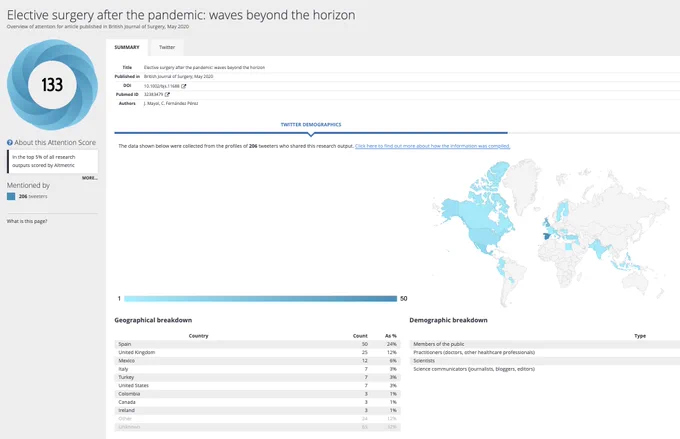680x439 pixels.
Task: Select the Mexico row in country table
Action: click(x=258, y=360)
